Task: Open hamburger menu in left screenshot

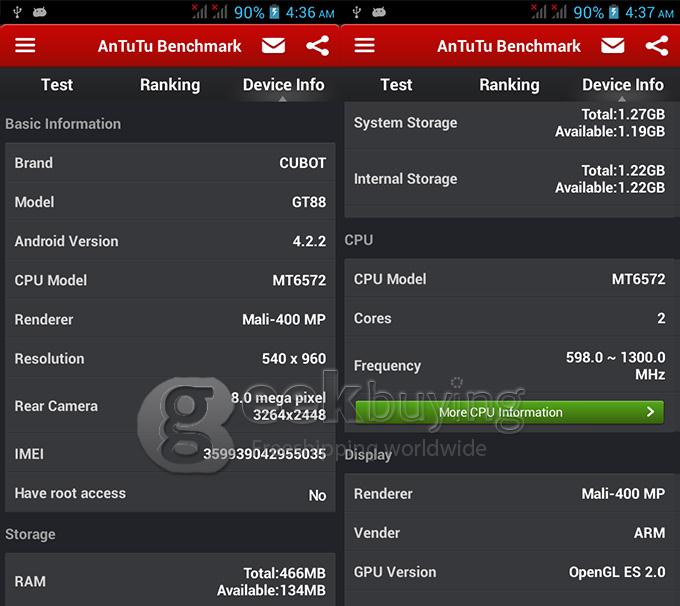Action: pyautogui.click(x=25, y=46)
